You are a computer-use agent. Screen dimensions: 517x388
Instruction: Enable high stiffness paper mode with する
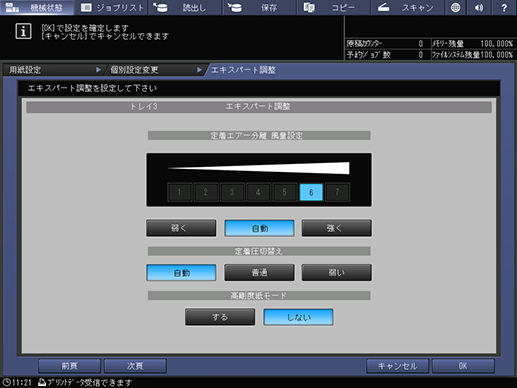[x=220, y=317]
